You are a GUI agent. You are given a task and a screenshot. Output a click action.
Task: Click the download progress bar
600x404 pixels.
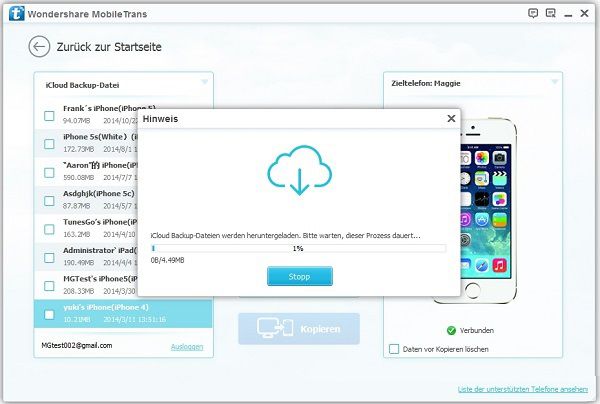click(298, 248)
